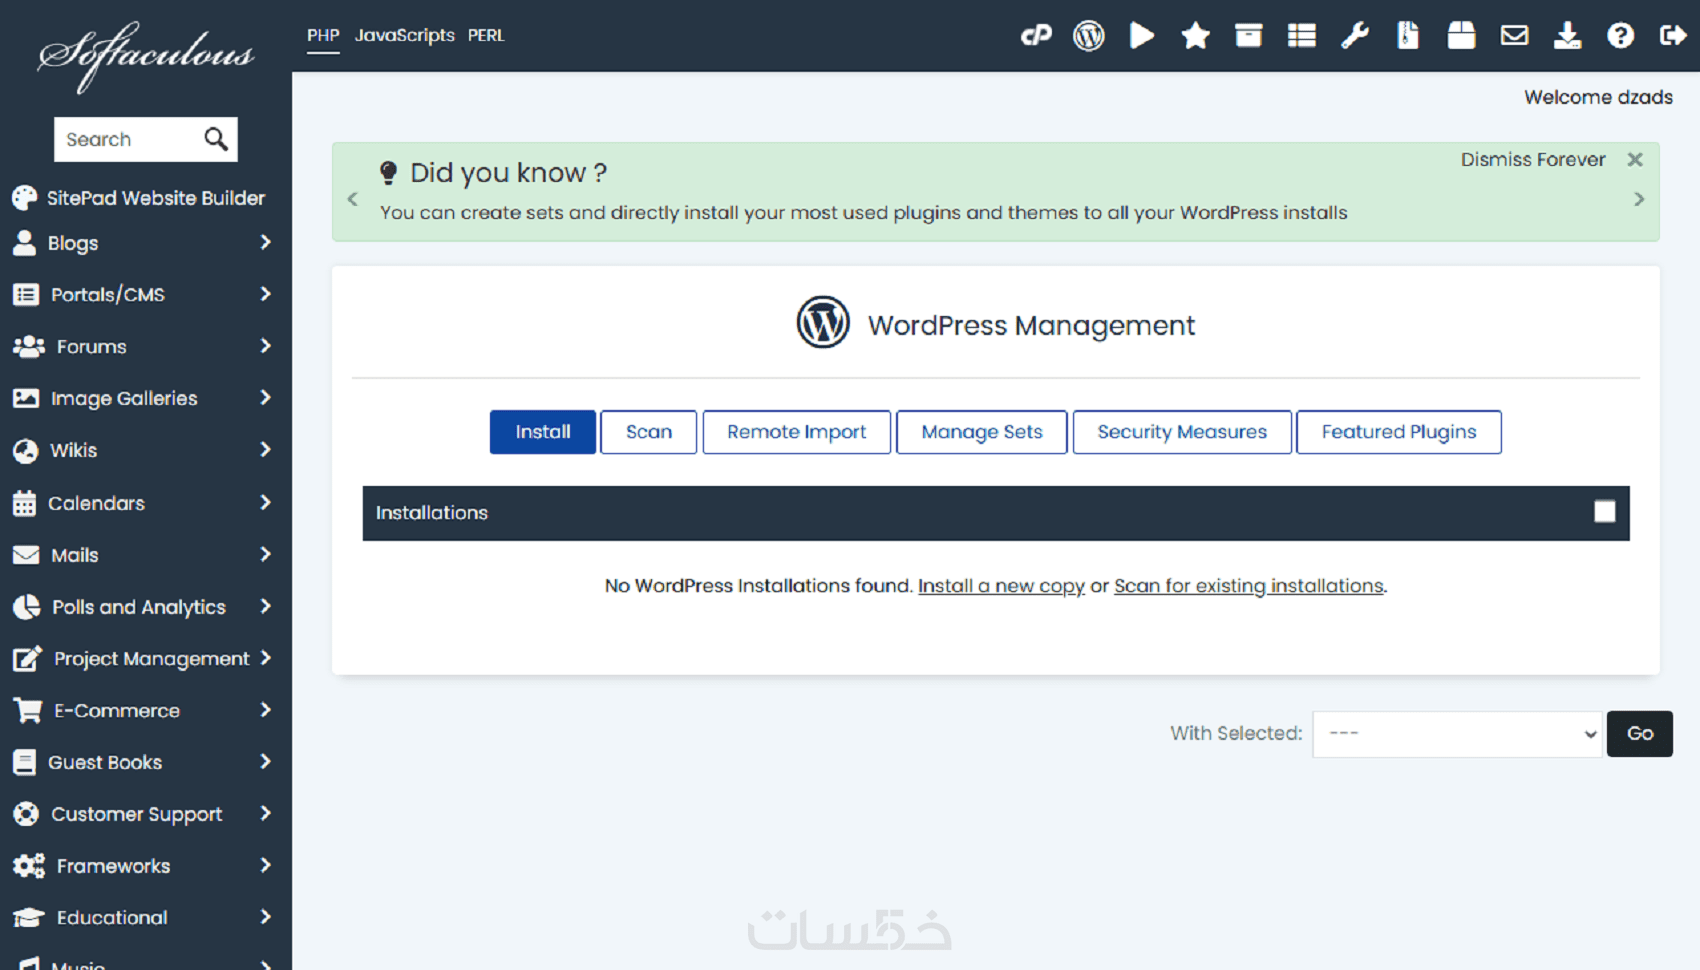
Task: Show all installations via the archive box icon
Action: [1248, 36]
